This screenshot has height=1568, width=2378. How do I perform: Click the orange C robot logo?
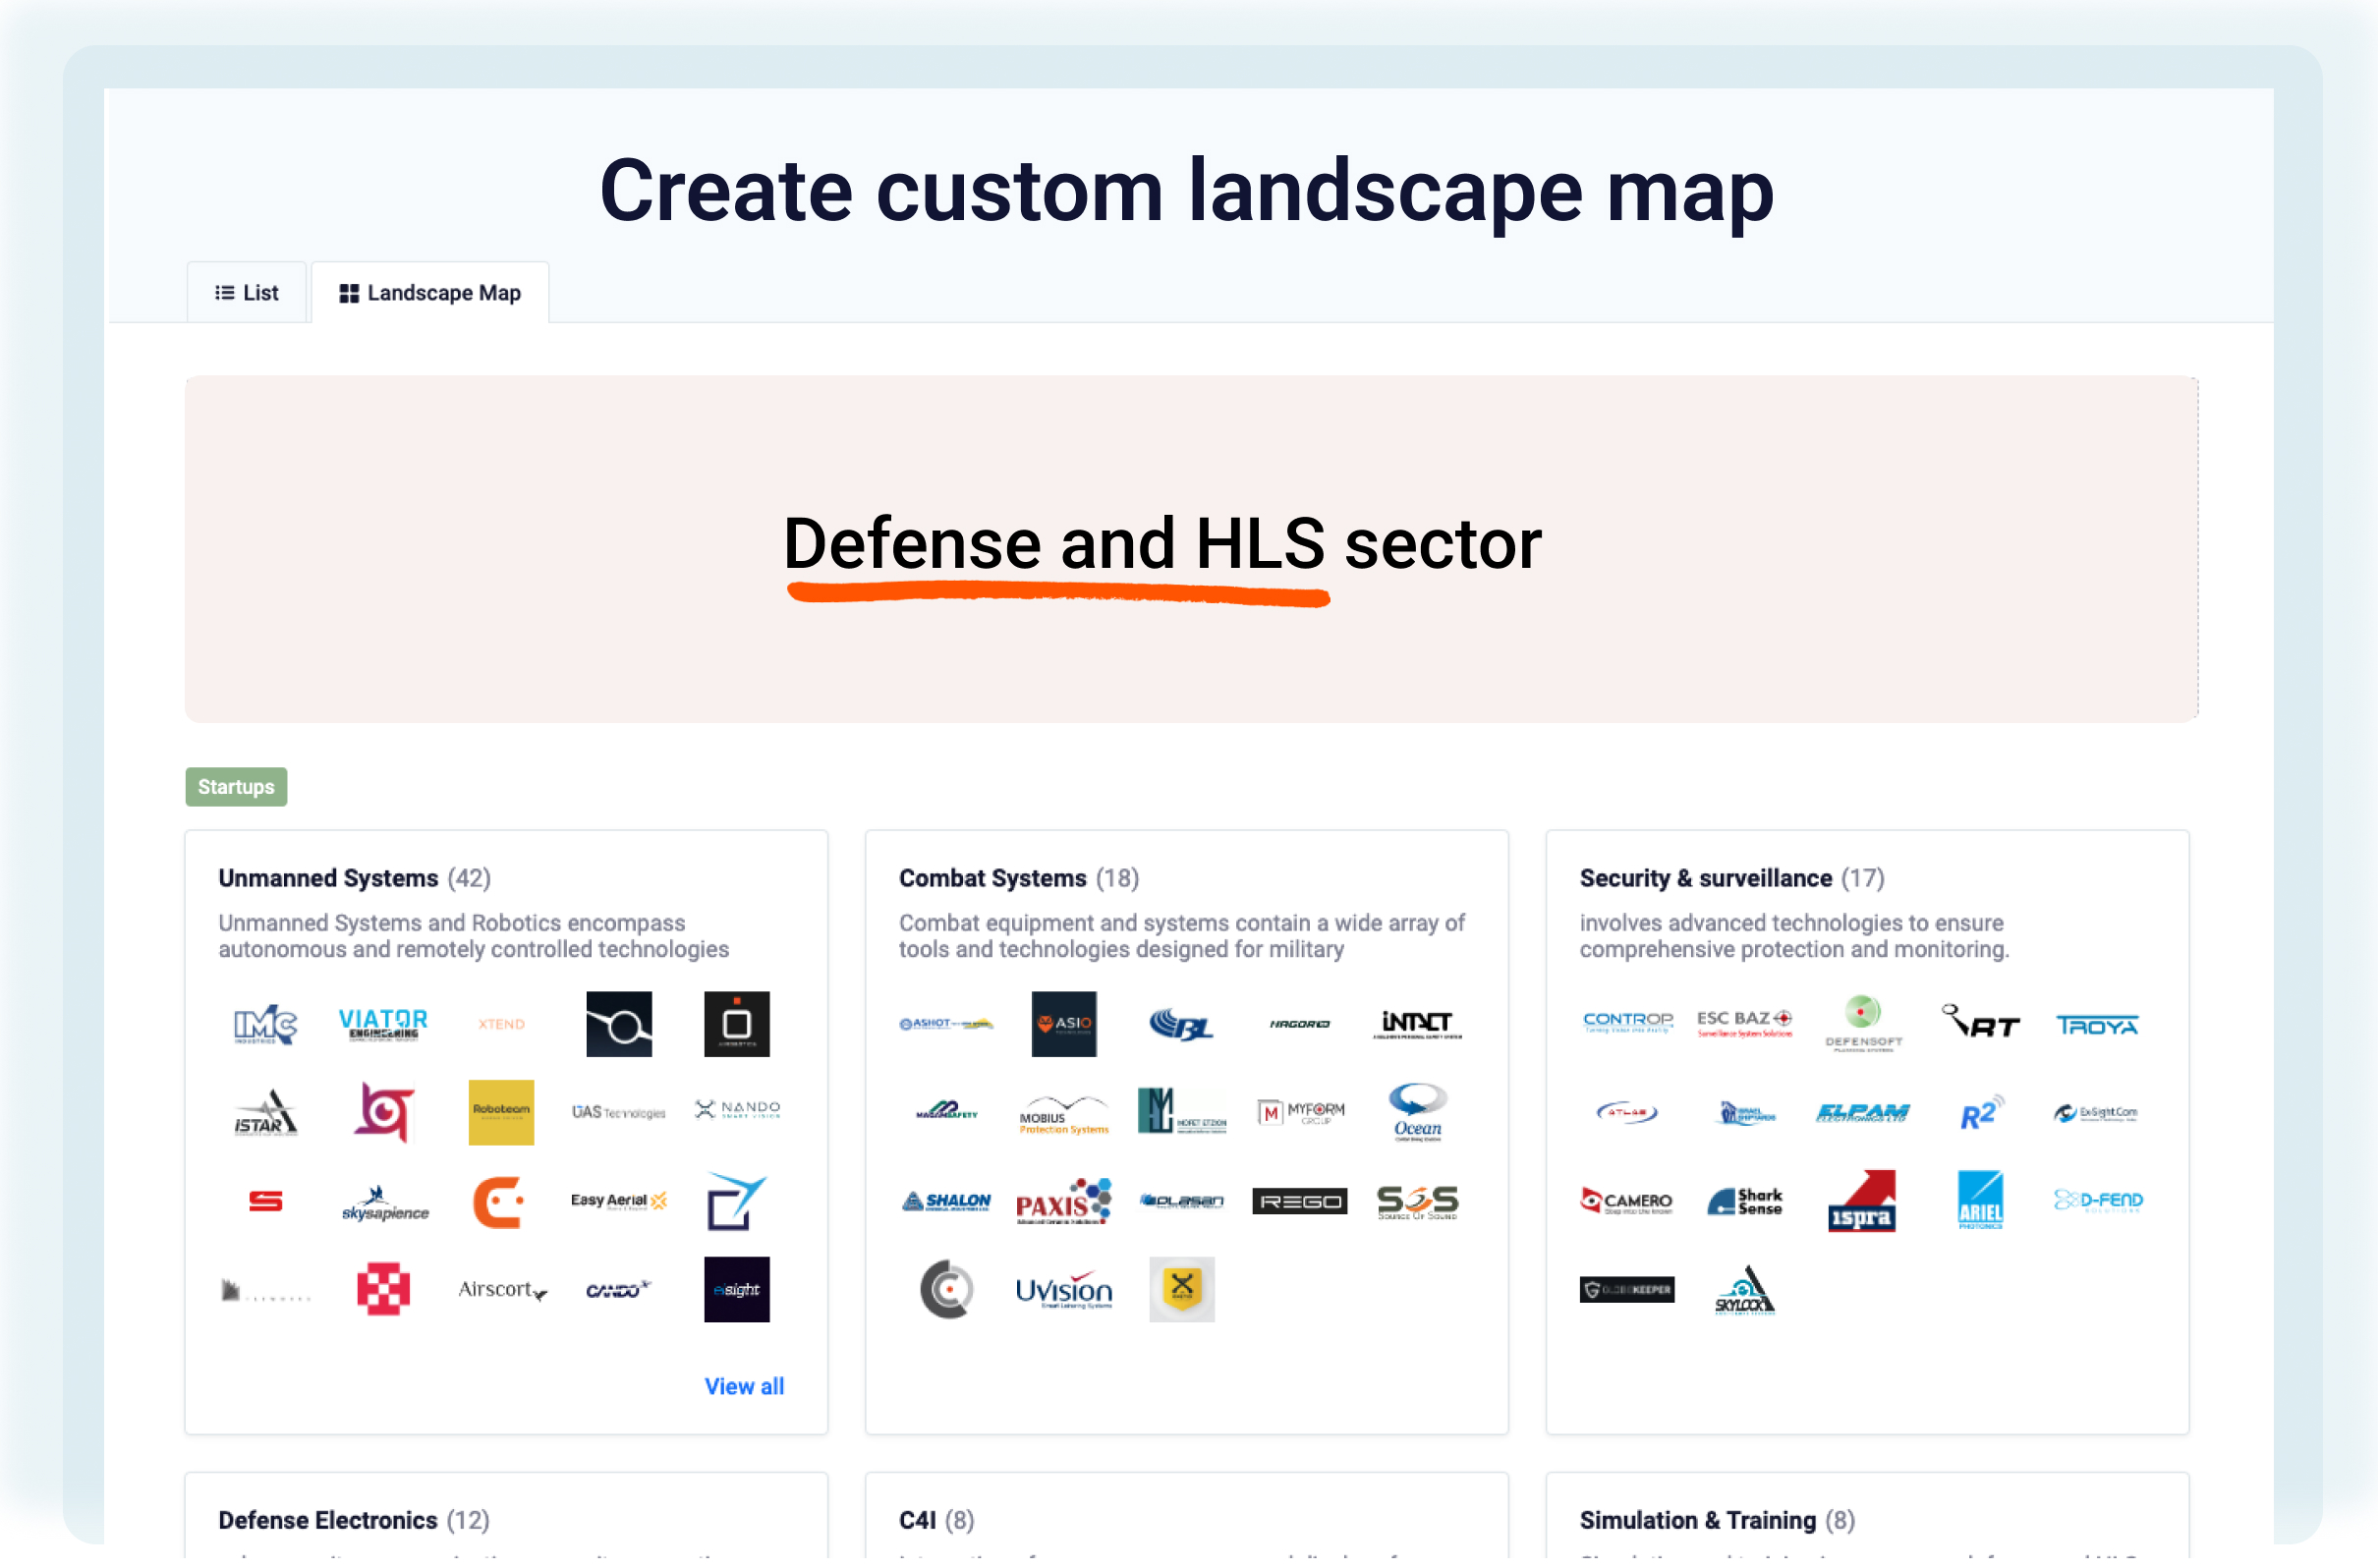click(x=499, y=1202)
